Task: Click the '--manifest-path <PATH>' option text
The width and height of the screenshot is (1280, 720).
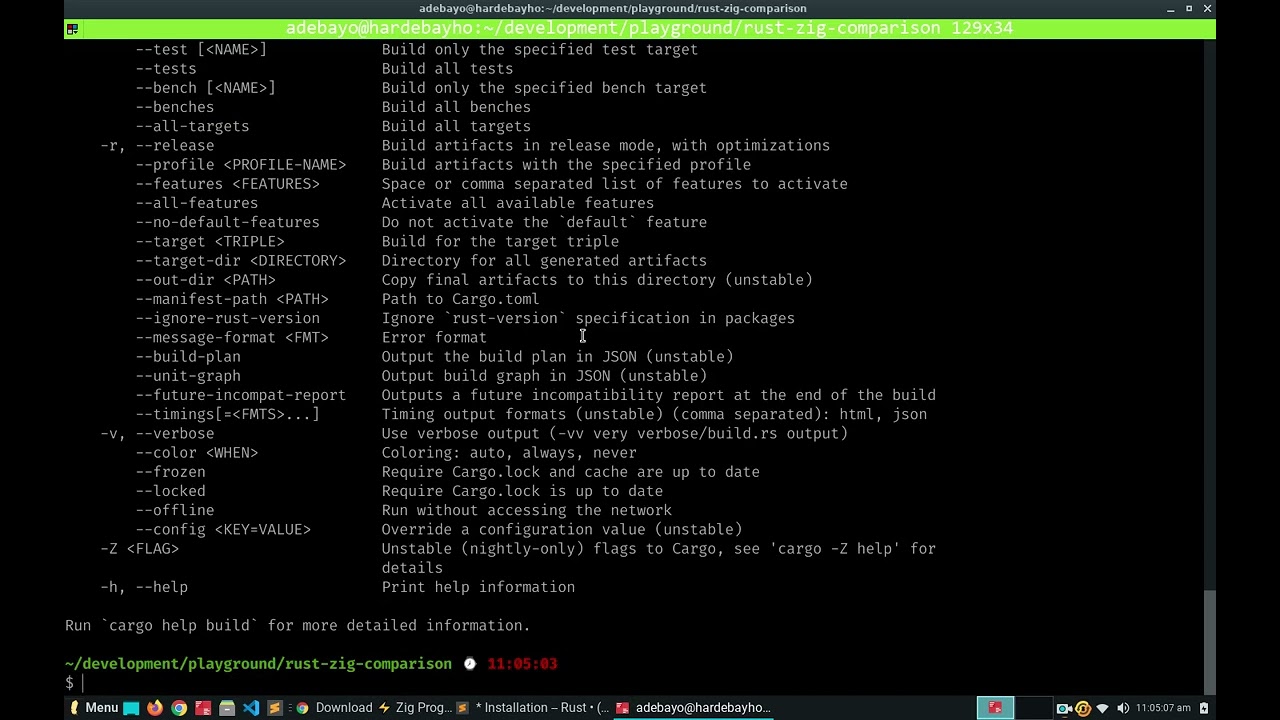Action: [x=232, y=299]
